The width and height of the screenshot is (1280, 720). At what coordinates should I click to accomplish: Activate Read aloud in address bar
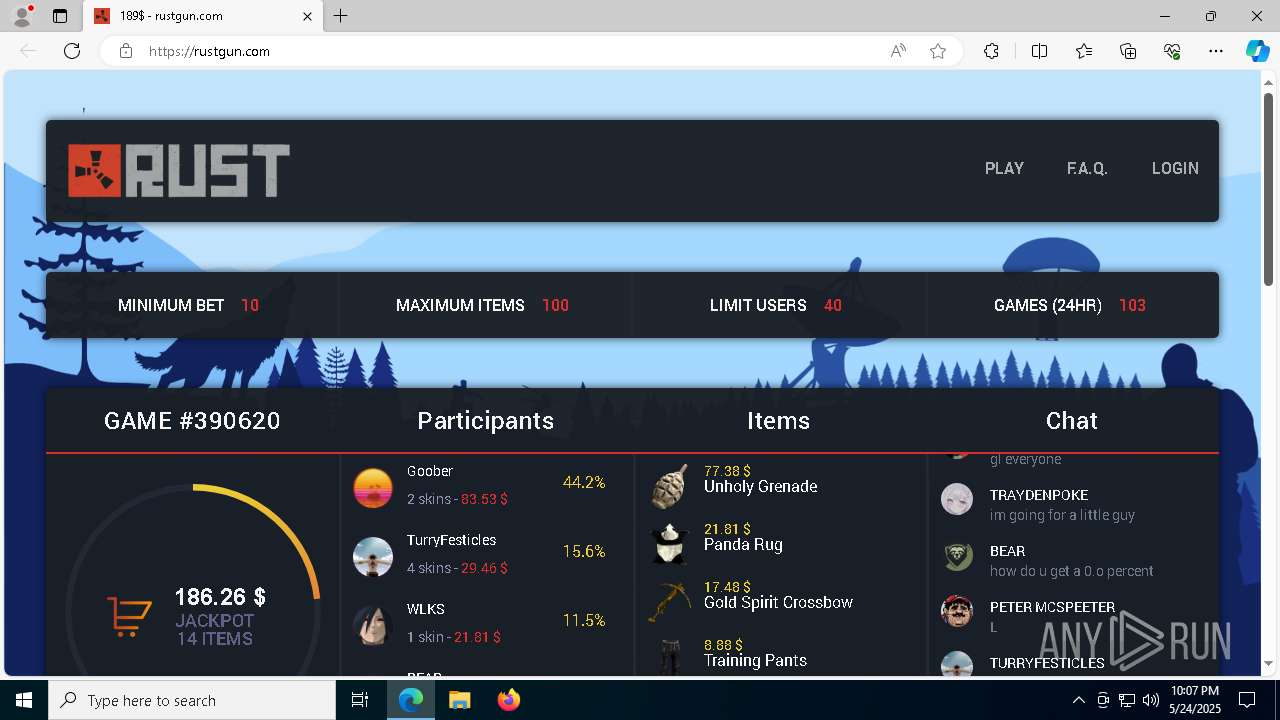[x=898, y=51]
